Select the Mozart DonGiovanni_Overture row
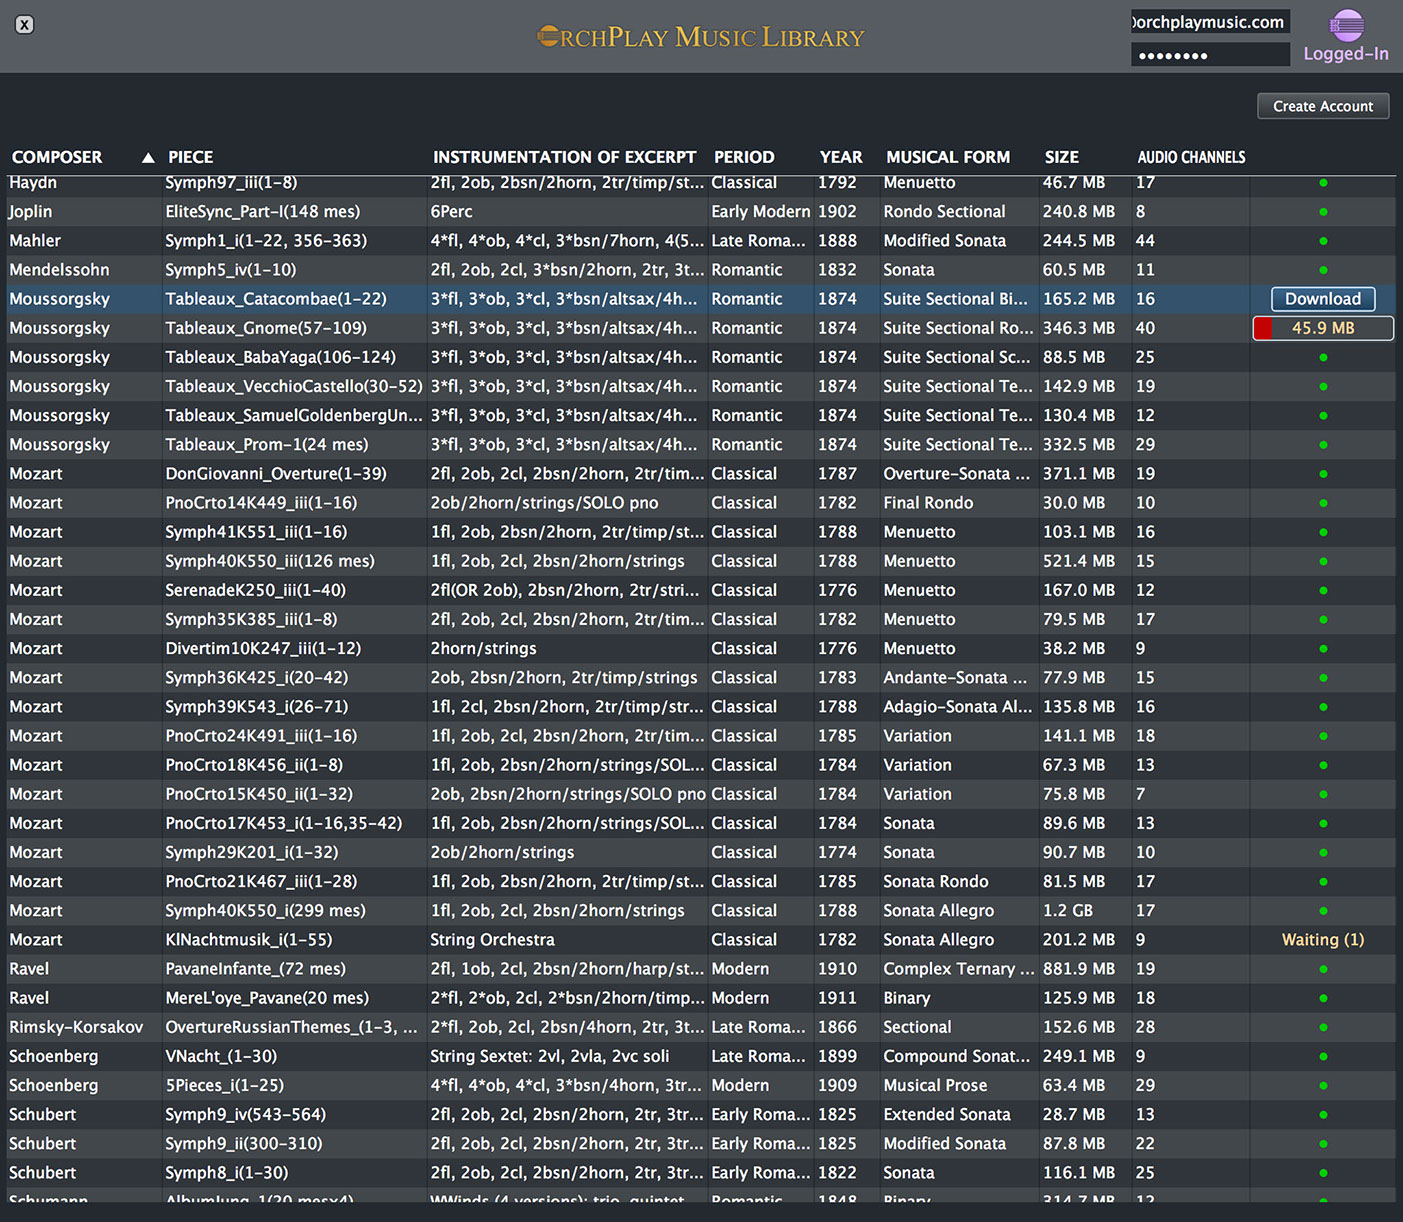1403x1222 pixels. click(275, 474)
